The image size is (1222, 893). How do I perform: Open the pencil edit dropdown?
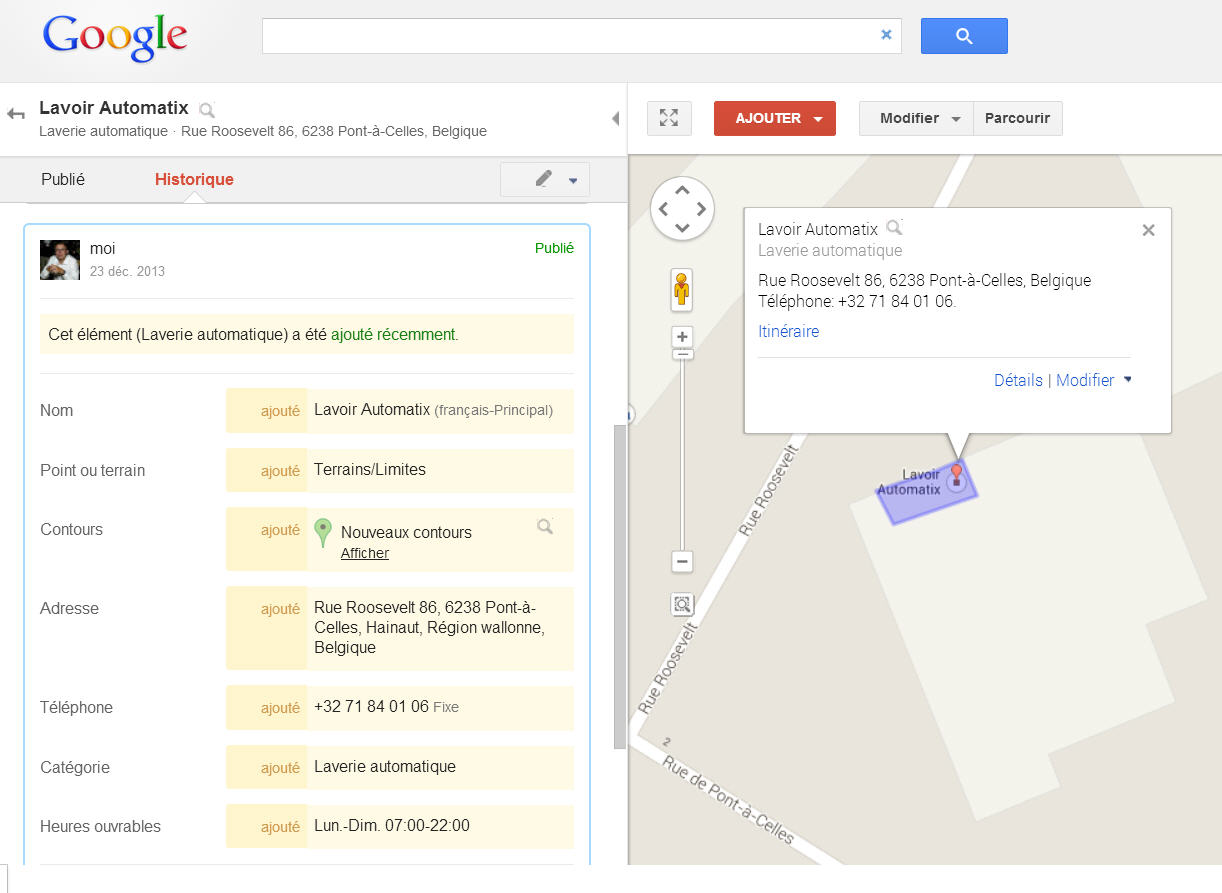tap(545, 180)
